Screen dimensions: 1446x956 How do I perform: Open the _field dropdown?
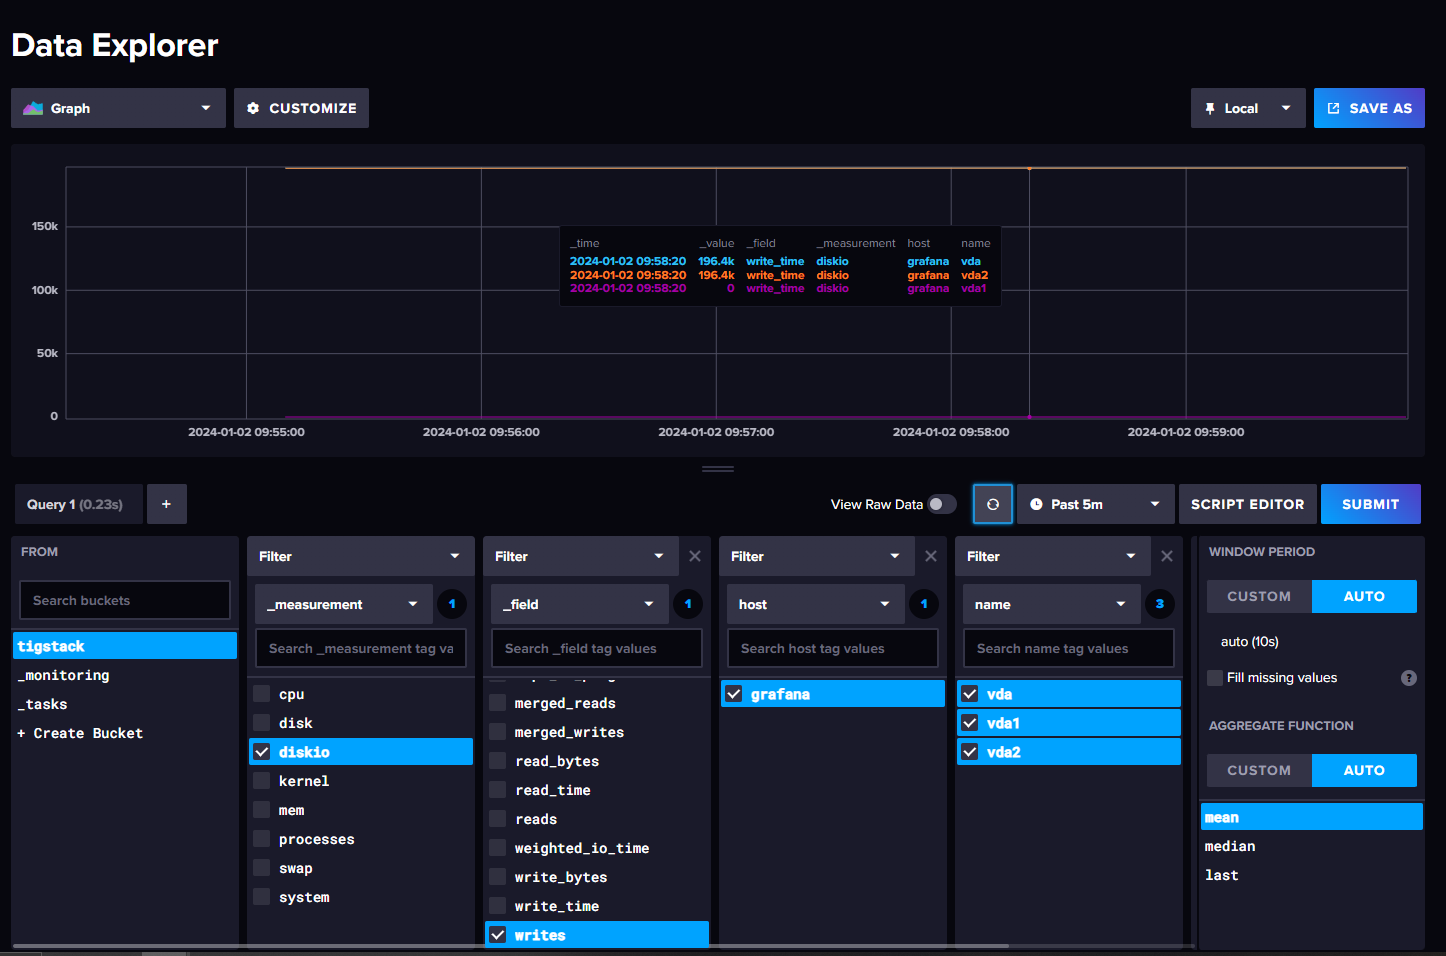578,604
